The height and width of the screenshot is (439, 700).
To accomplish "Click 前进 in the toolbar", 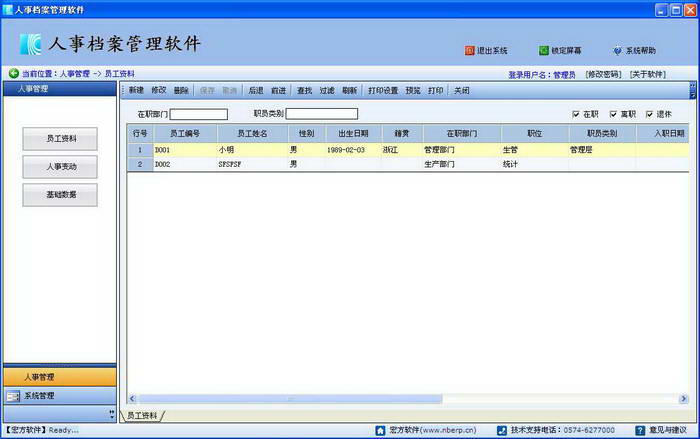I will [278, 90].
